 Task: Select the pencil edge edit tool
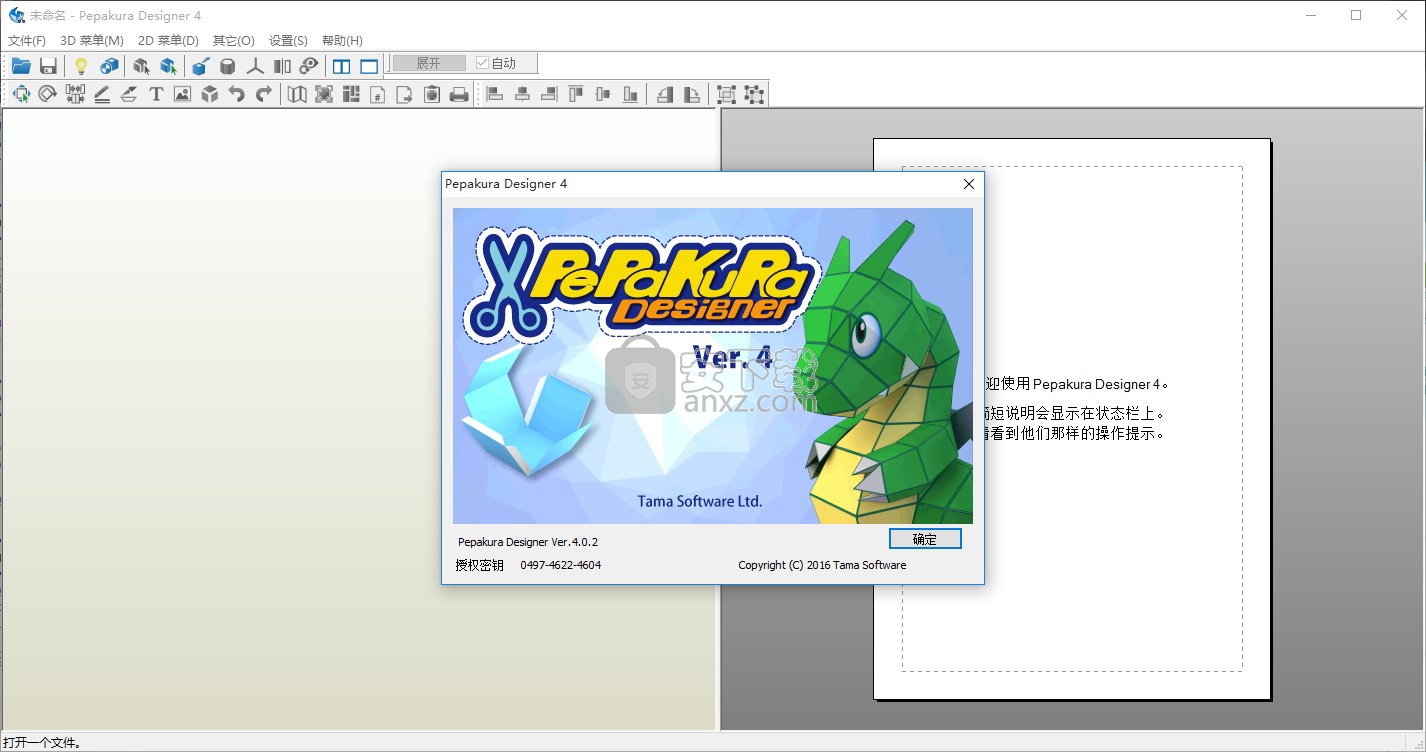[102, 94]
